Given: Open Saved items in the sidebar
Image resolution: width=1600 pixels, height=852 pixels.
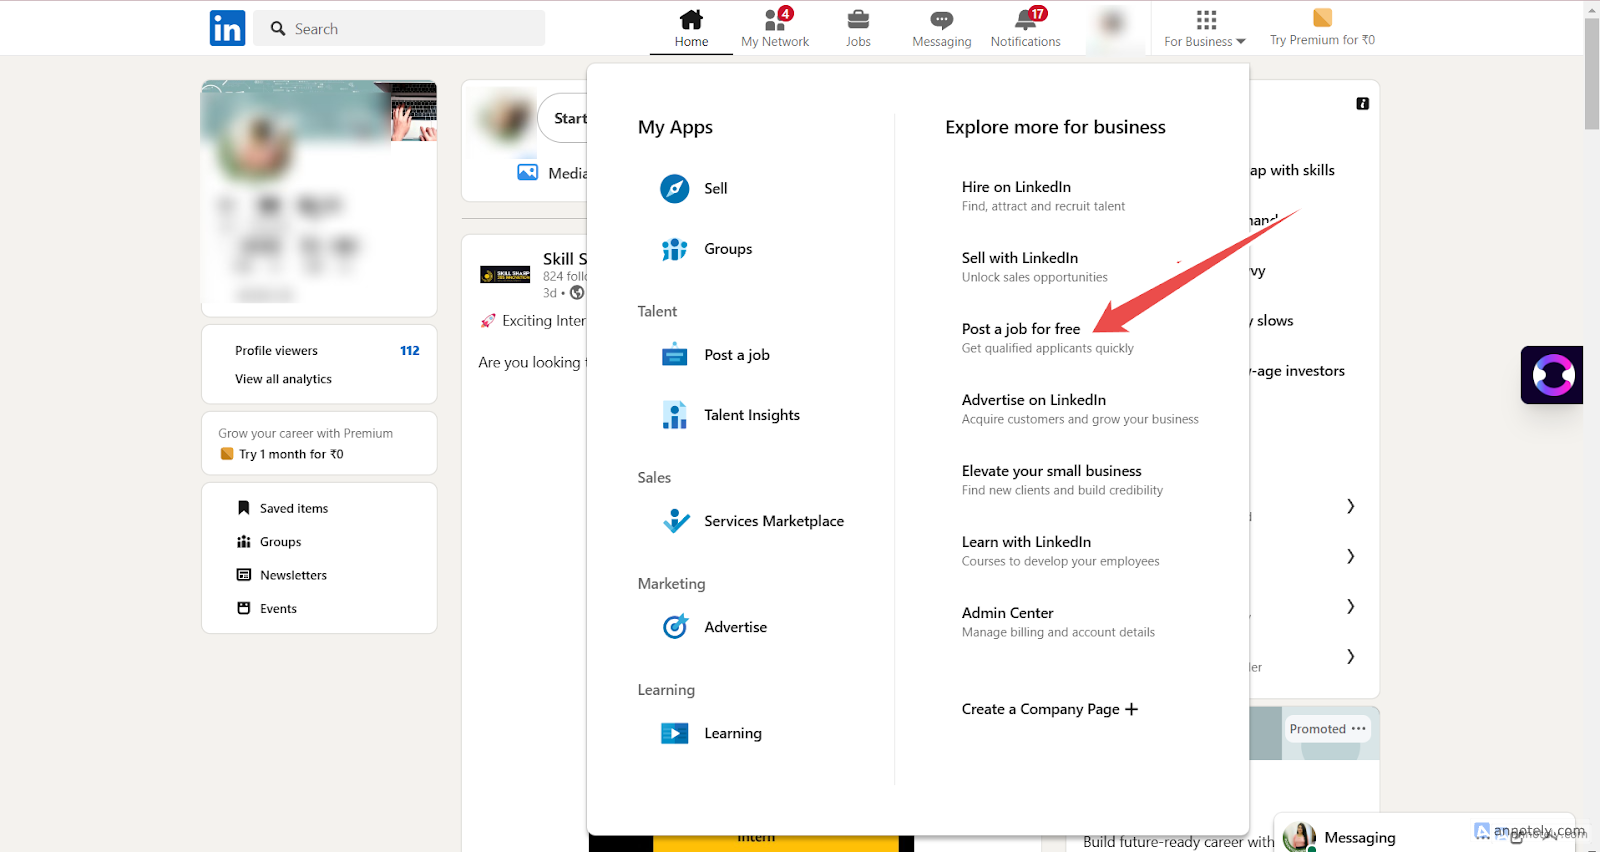Looking at the screenshot, I should click(x=294, y=508).
